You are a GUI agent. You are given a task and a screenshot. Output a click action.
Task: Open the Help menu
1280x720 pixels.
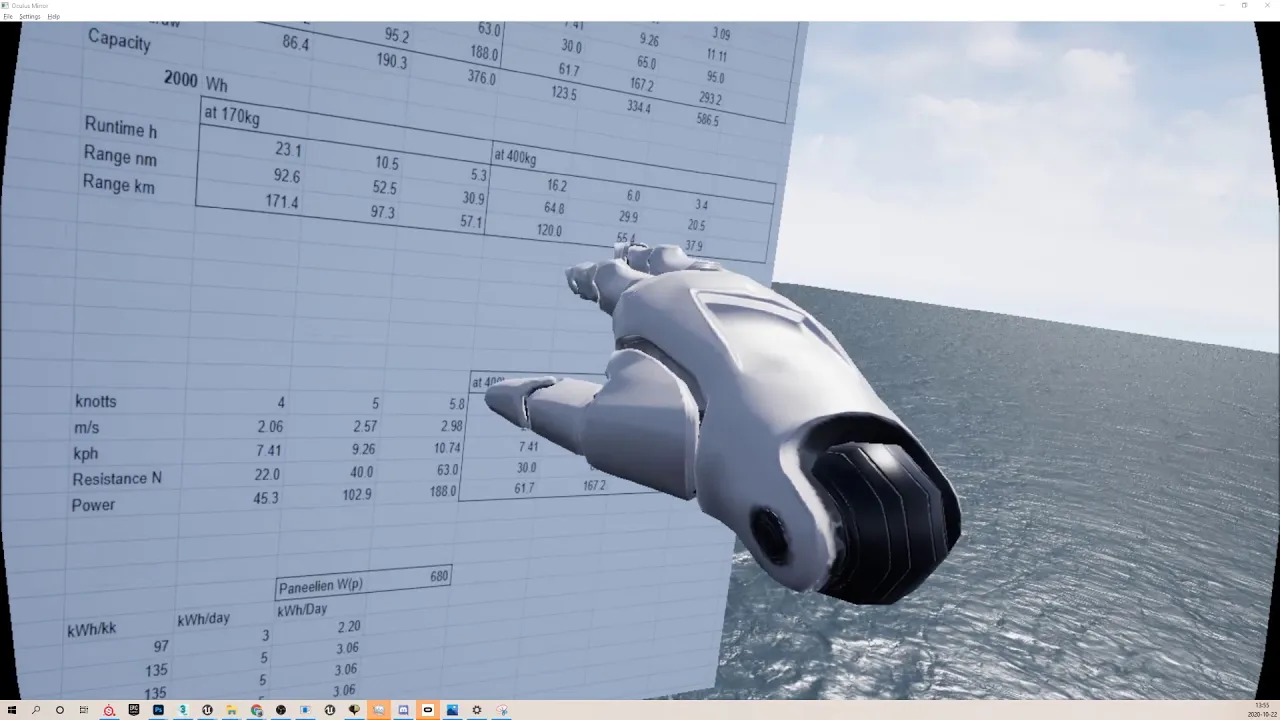click(54, 16)
